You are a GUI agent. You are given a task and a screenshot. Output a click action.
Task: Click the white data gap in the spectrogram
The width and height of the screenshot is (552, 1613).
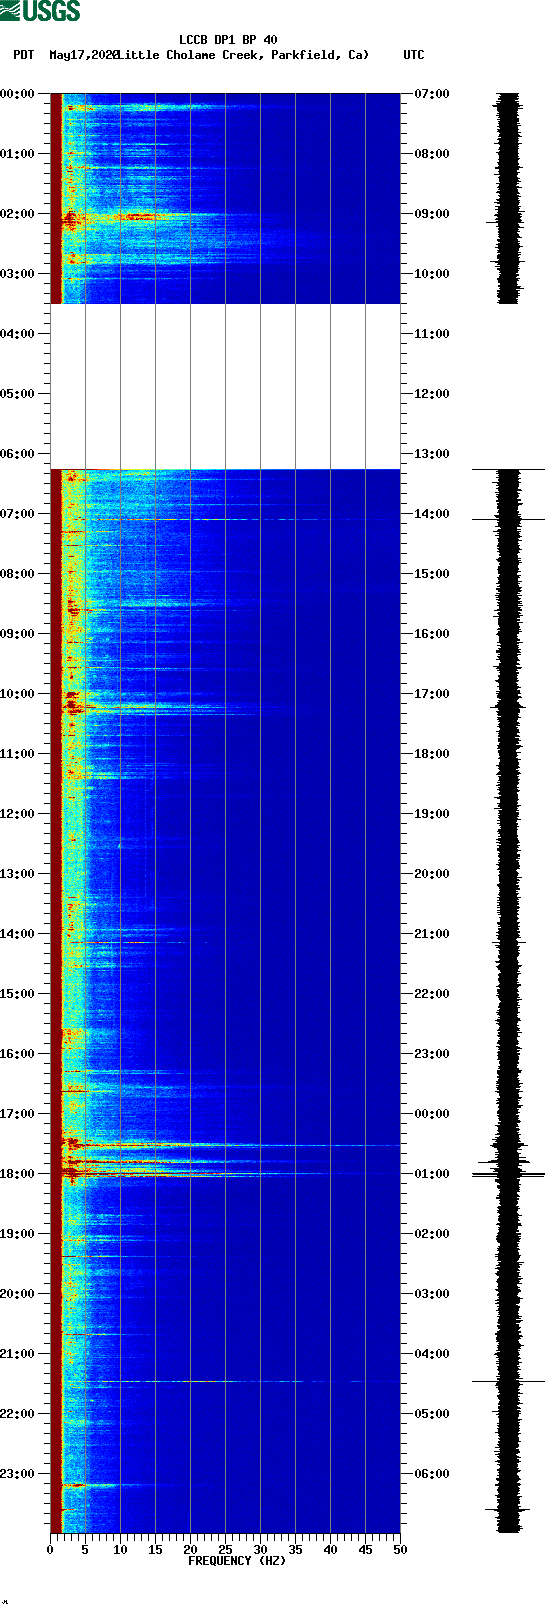click(225, 386)
